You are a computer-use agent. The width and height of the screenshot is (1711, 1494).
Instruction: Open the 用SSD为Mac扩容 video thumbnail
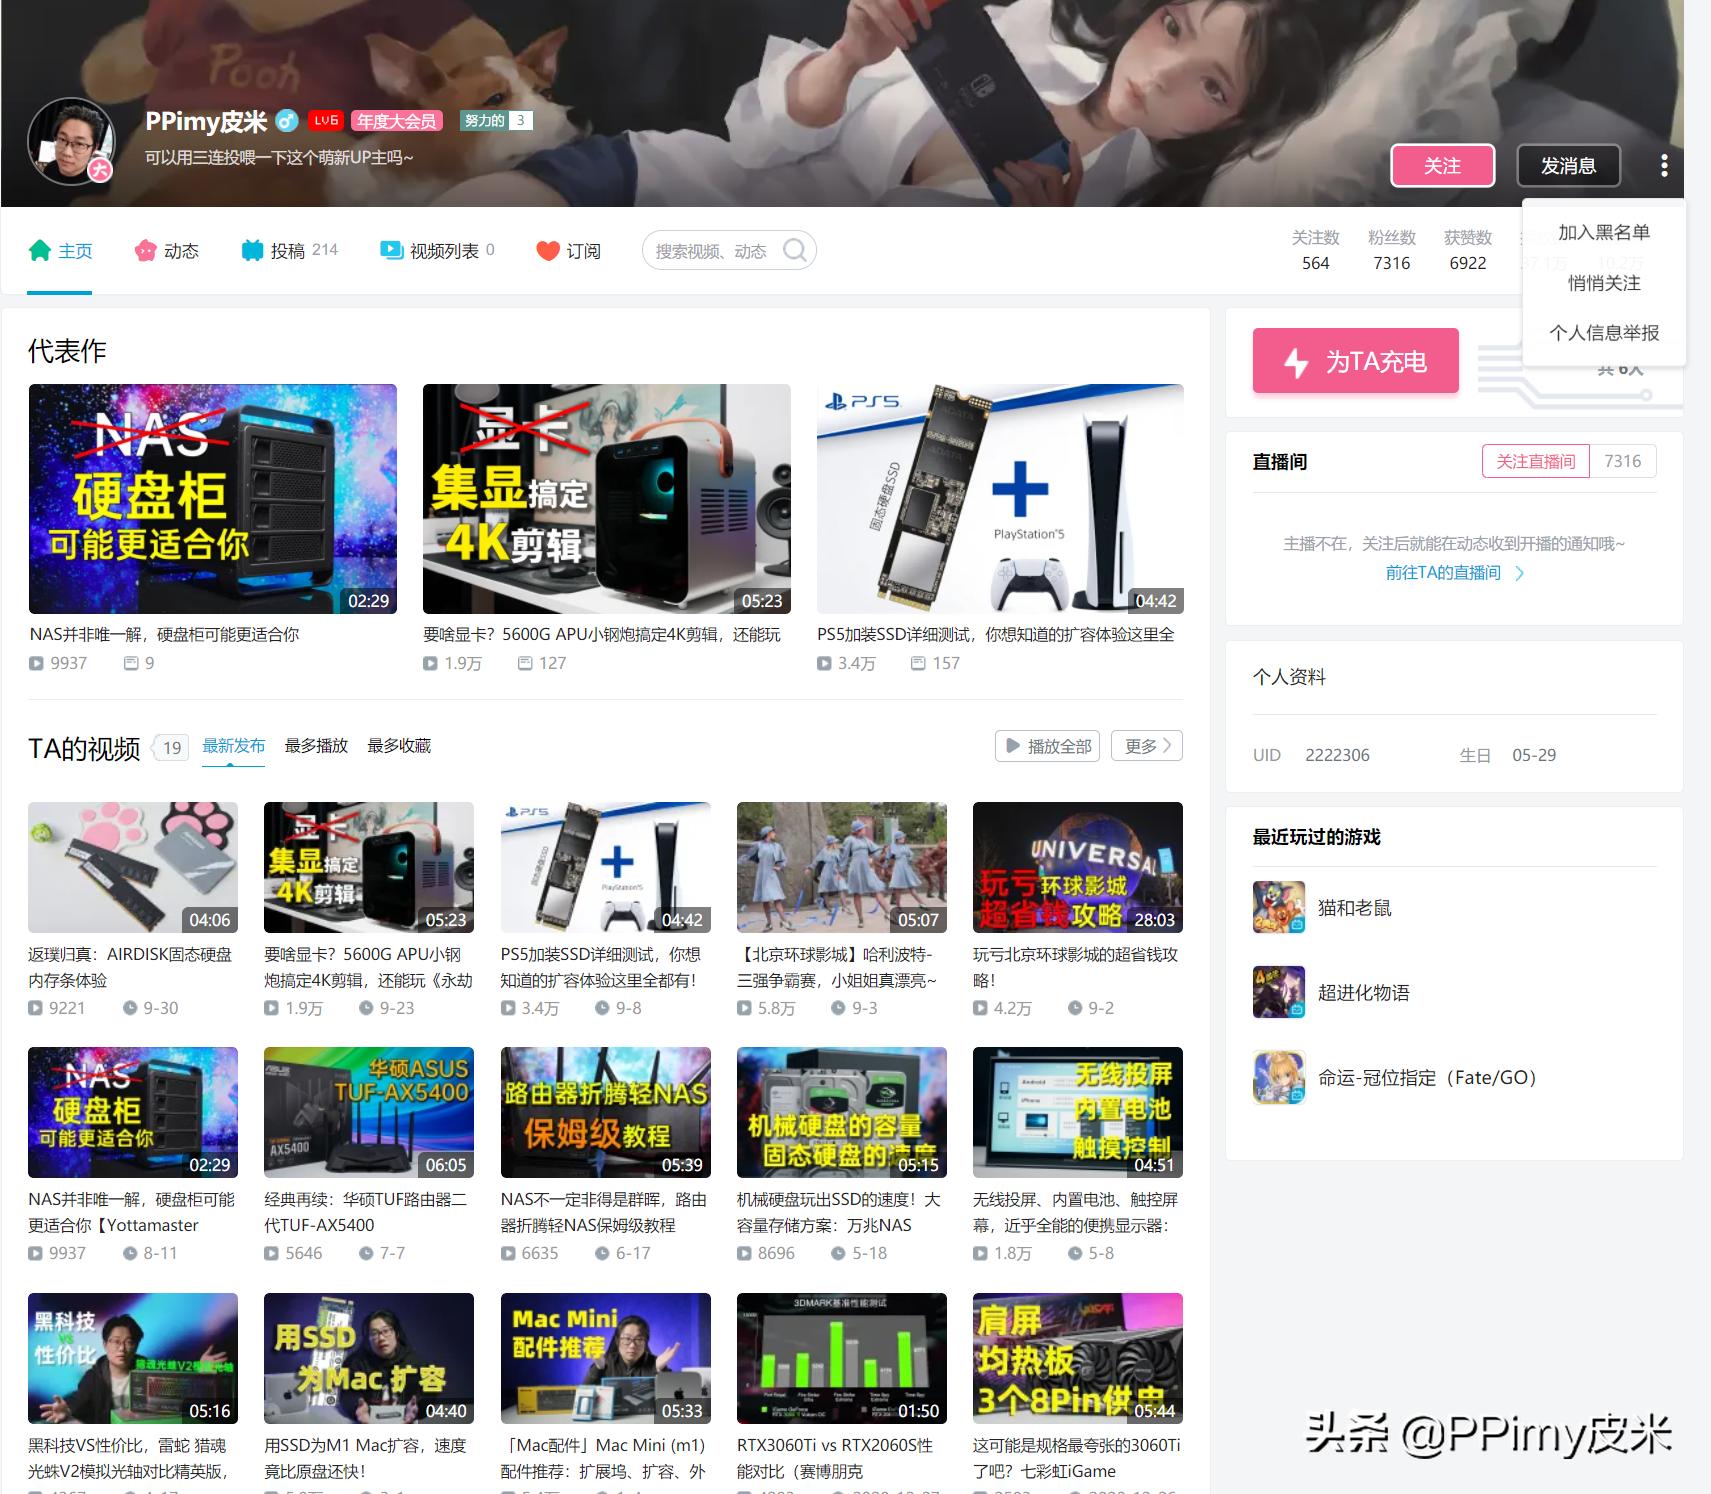click(x=369, y=1359)
